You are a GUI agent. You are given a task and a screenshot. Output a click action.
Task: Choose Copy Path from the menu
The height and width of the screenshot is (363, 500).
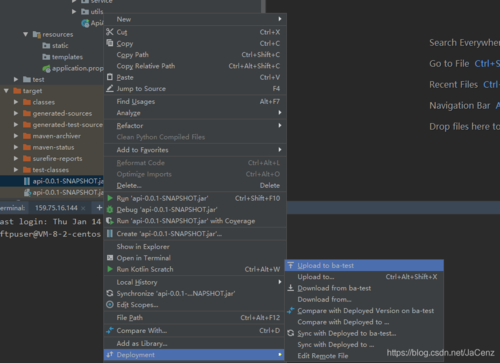click(x=195, y=55)
